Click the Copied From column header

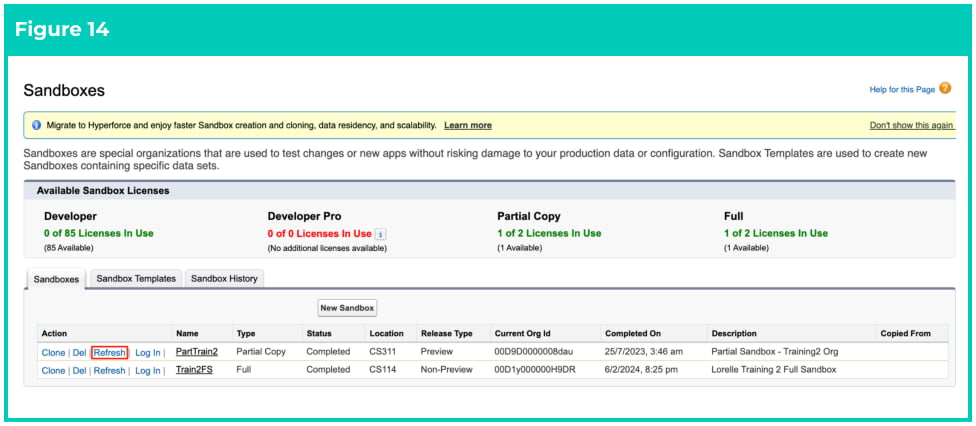(x=906, y=334)
